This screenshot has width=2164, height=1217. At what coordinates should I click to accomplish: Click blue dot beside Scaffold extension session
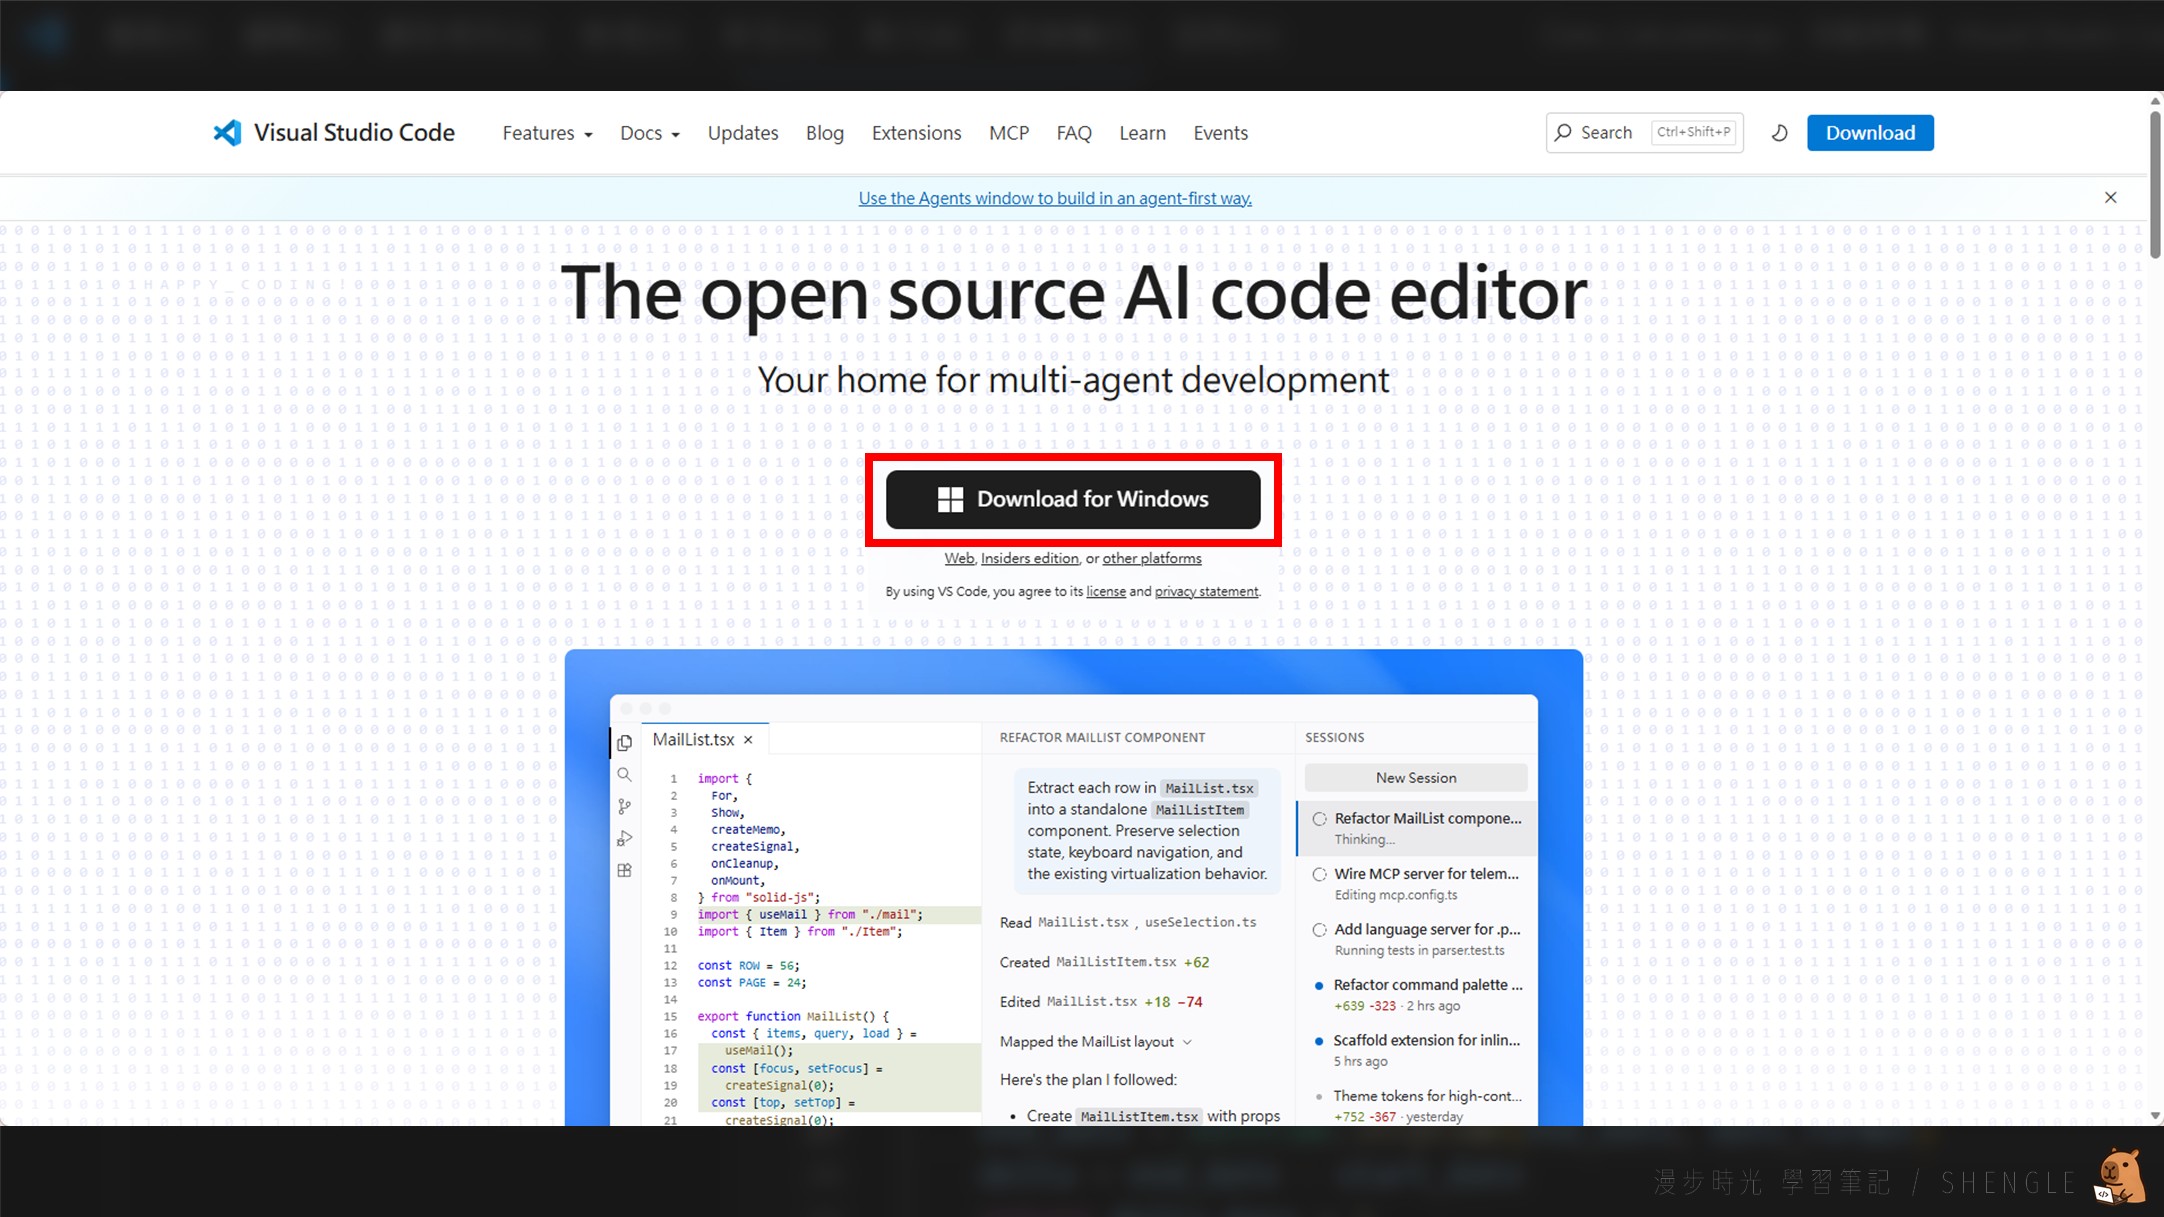click(x=1319, y=1041)
